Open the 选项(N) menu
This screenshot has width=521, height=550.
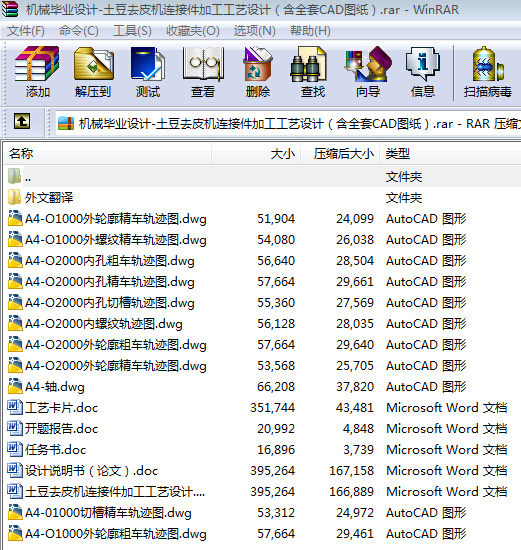point(254,31)
